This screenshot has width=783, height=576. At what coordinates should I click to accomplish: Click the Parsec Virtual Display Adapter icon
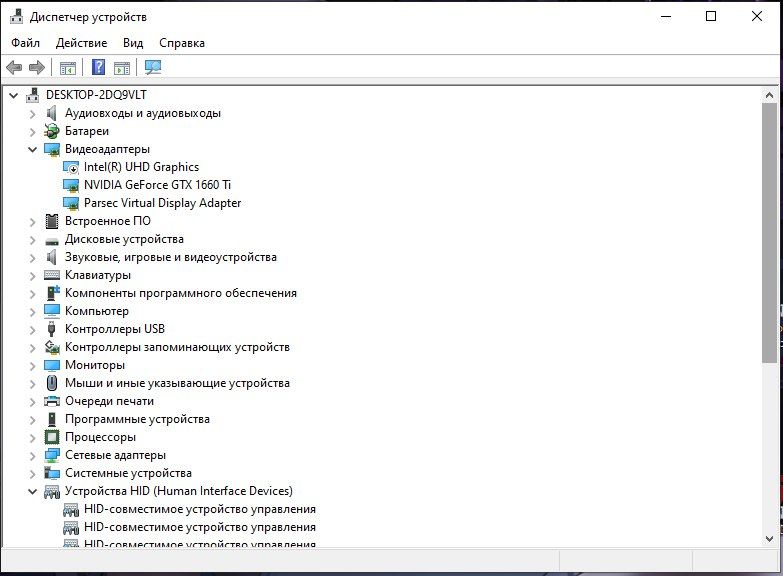(x=71, y=203)
